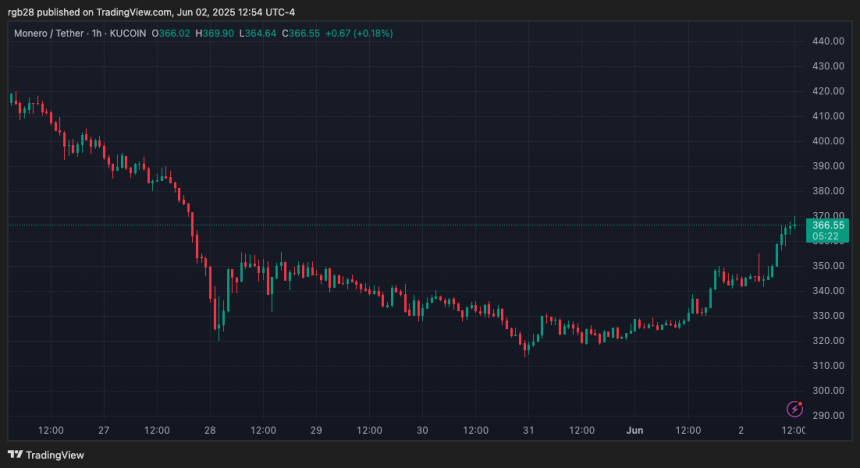Click the 440.00 price axis label
Viewport: 860px width, 468px height.
click(x=828, y=41)
